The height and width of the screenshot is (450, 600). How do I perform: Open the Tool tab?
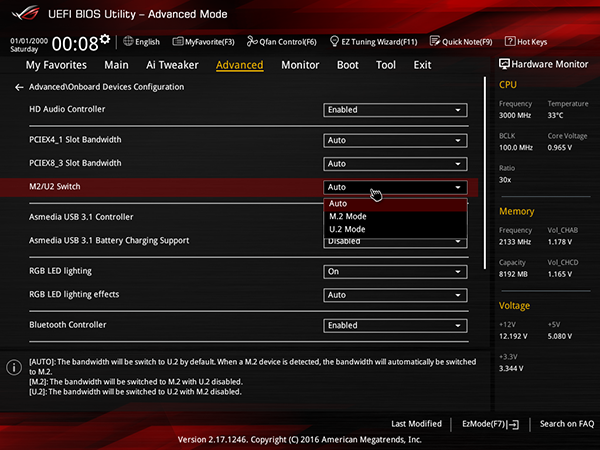386,65
